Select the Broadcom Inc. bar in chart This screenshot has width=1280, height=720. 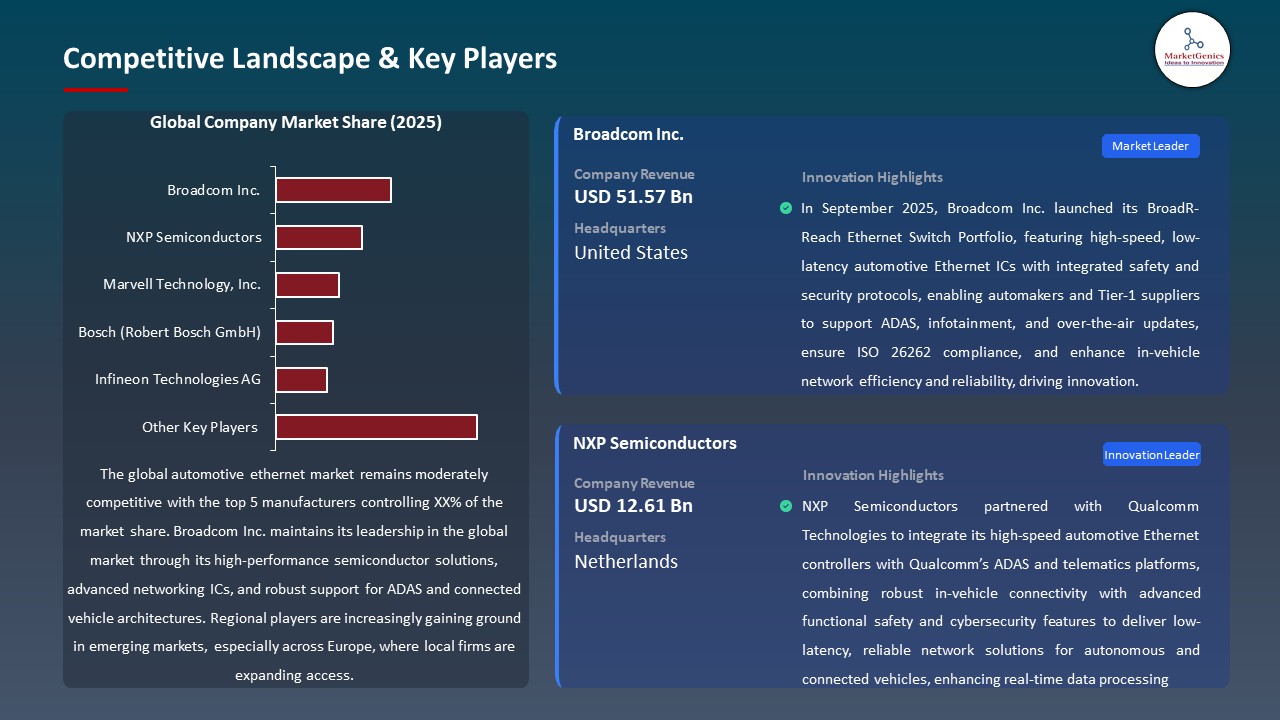[333, 190]
